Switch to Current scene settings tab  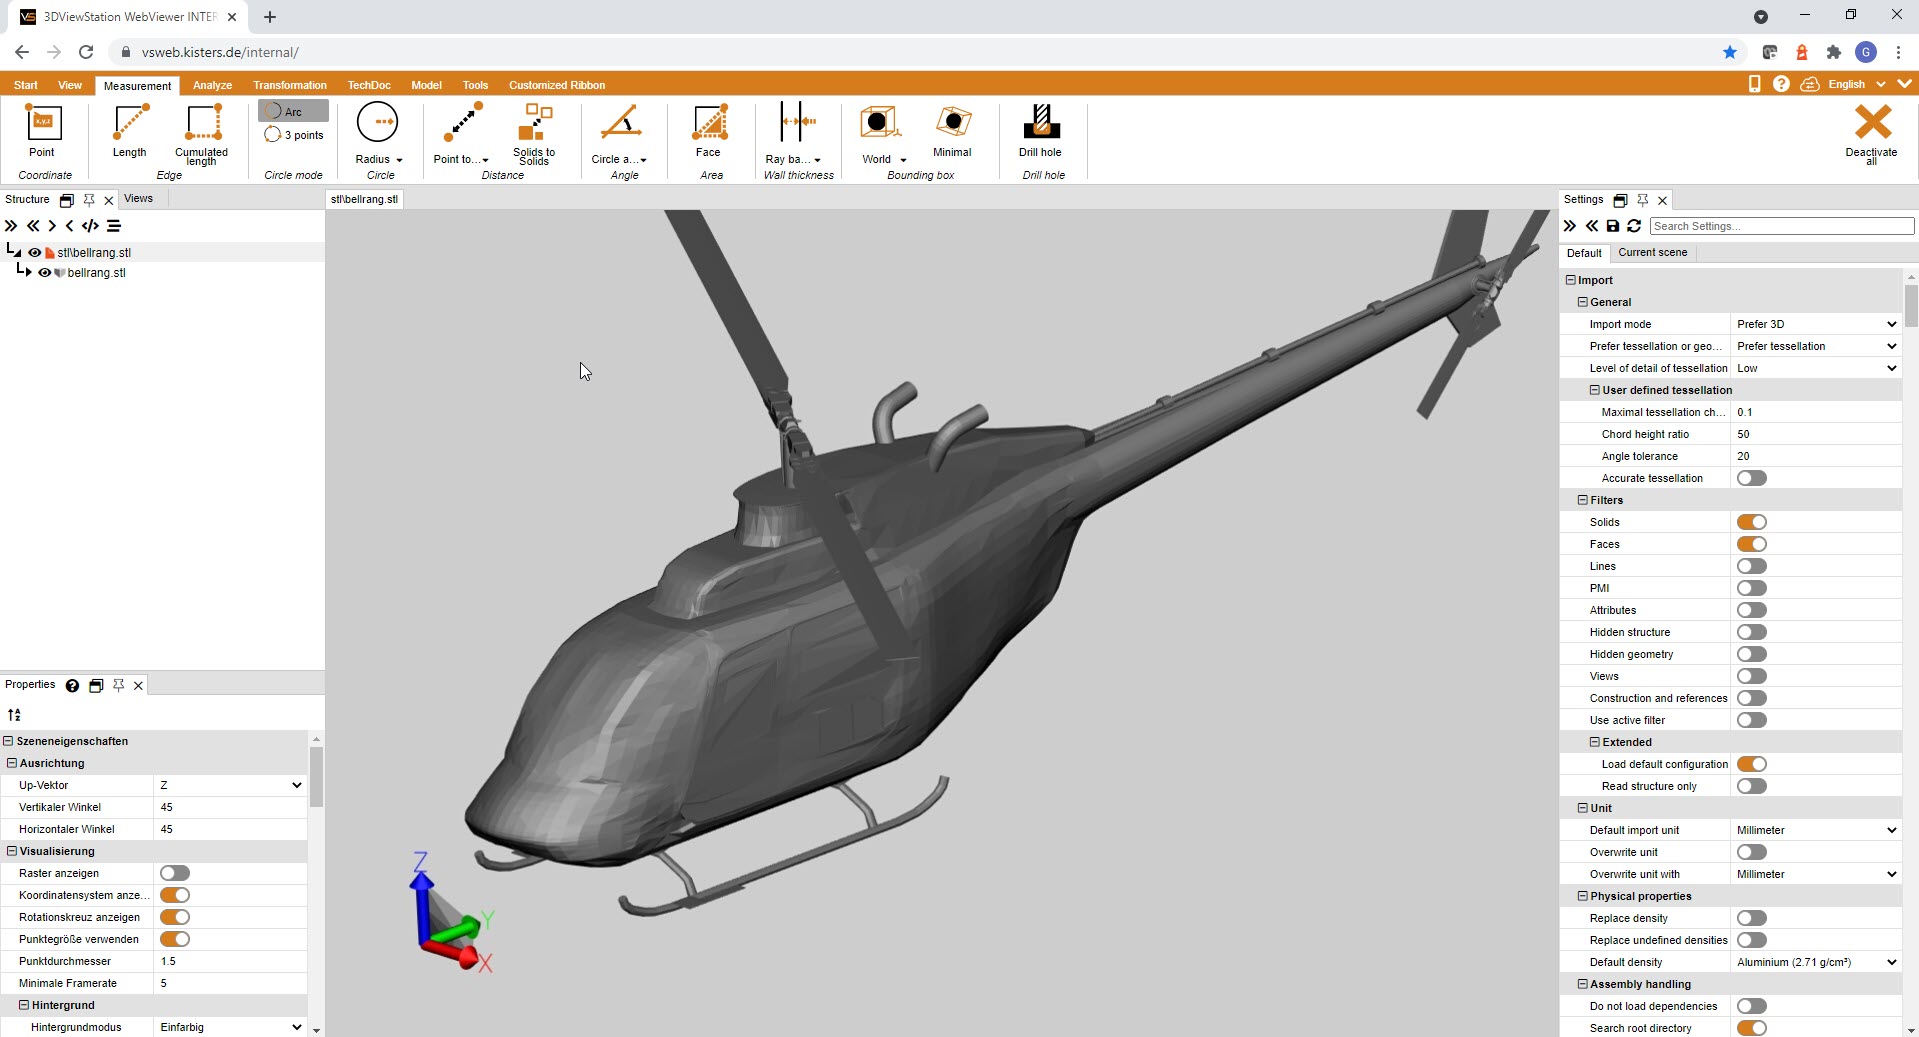[x=1653, y=252]
